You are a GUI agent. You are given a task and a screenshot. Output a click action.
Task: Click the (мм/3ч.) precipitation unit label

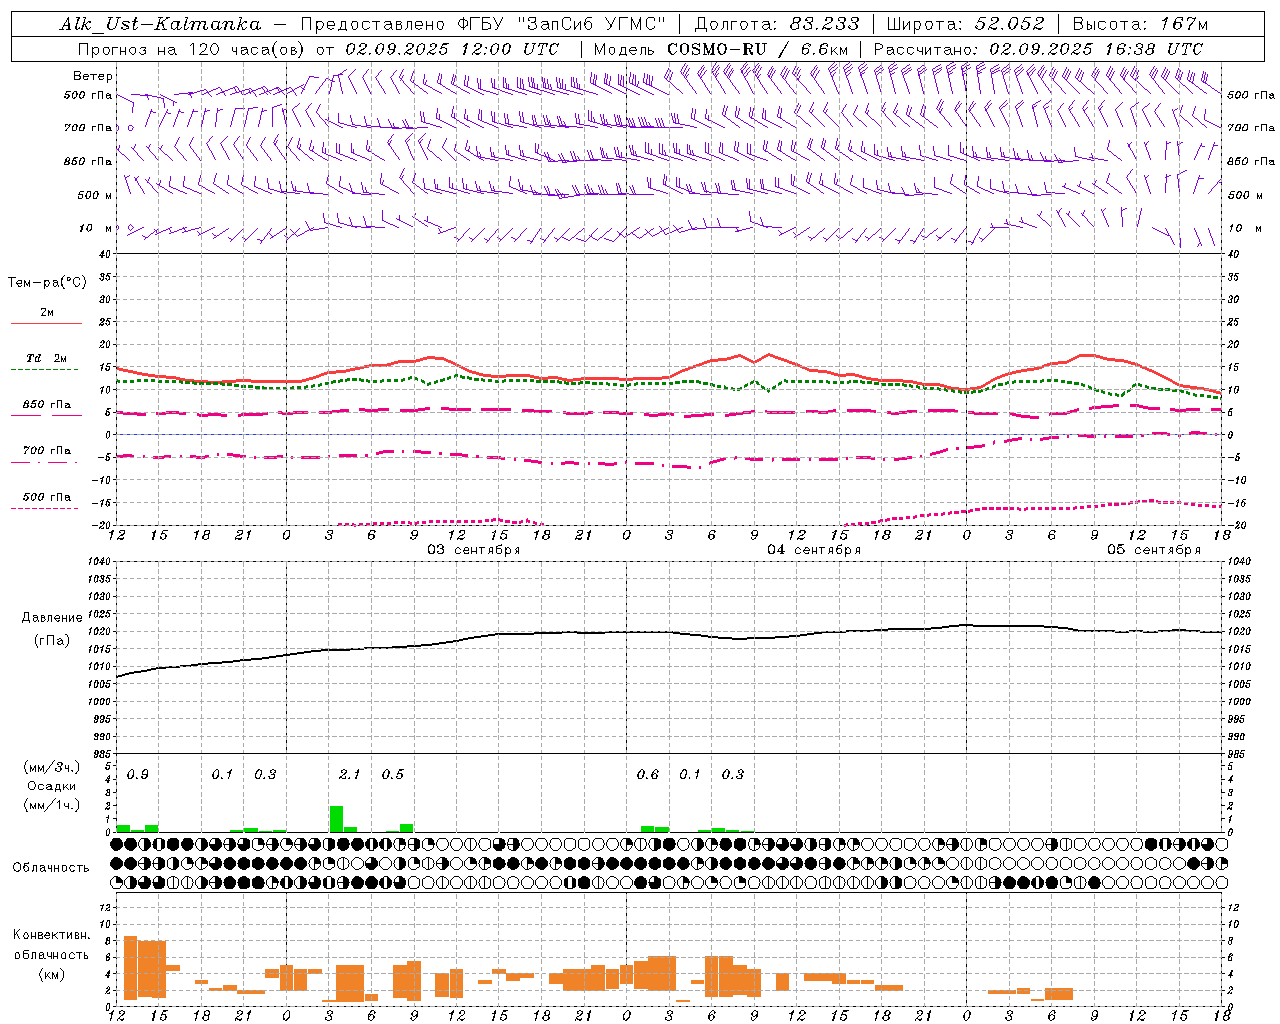(52, 767)
